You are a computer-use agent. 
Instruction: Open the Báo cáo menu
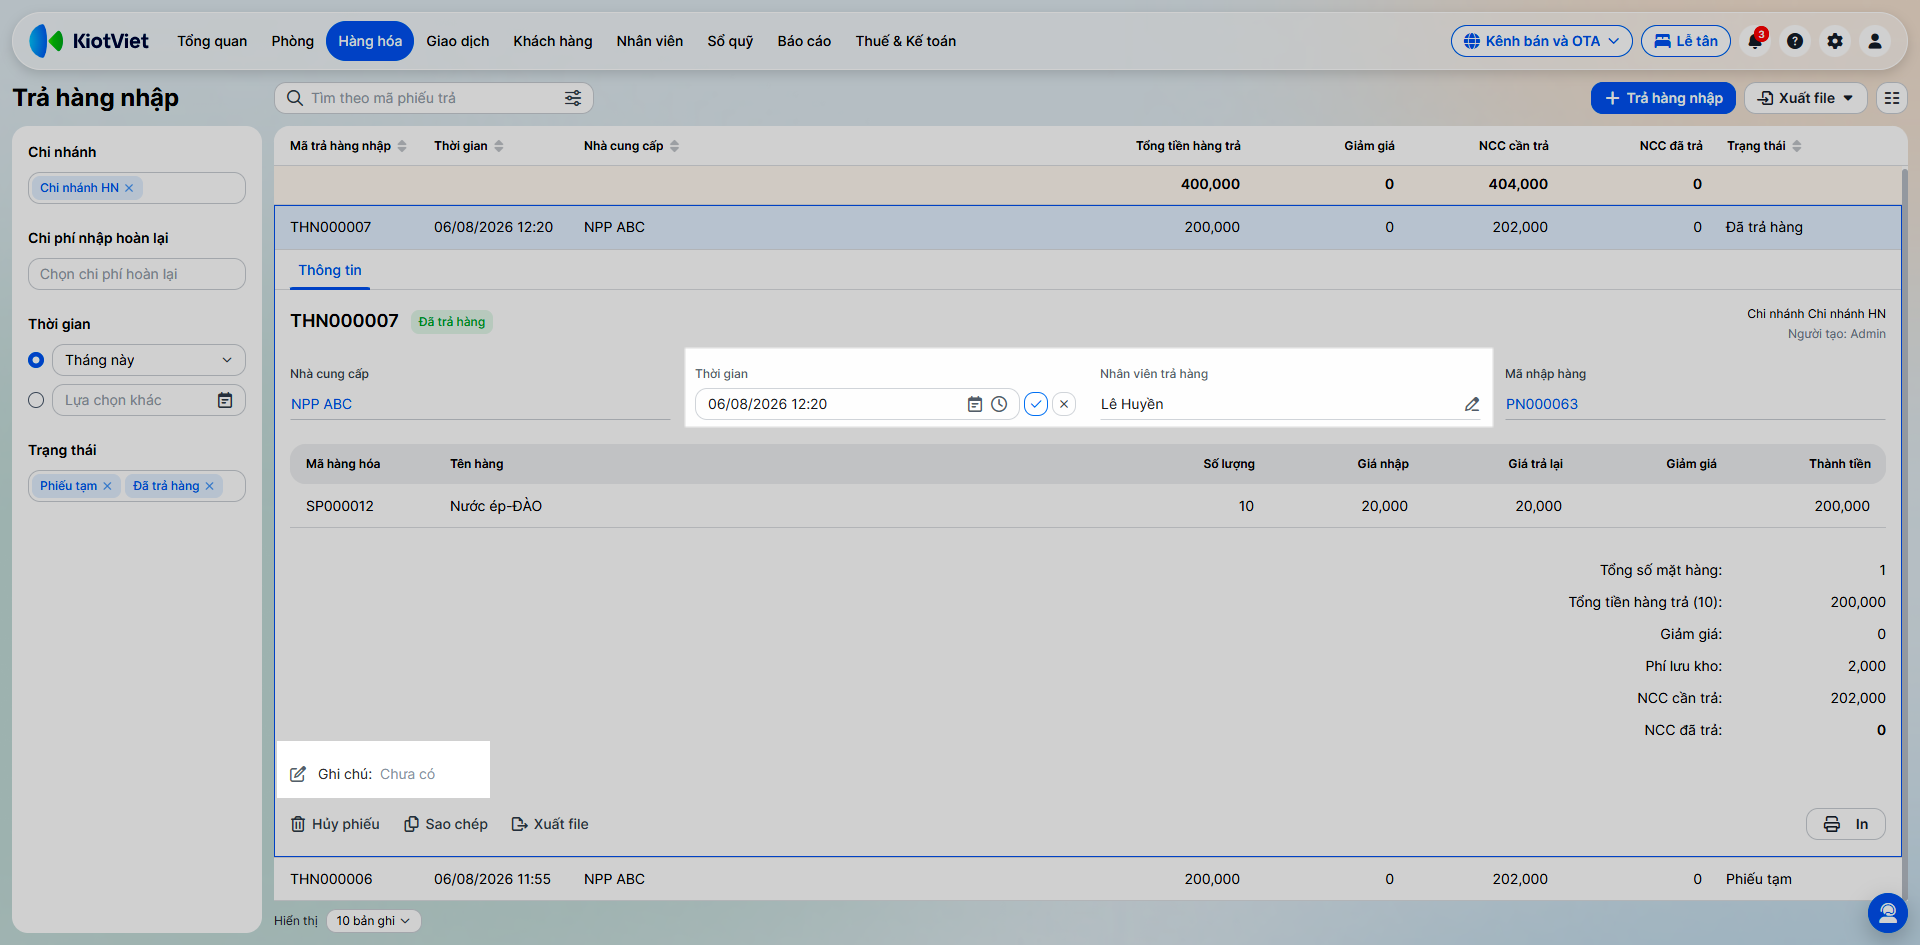(804, 41)
